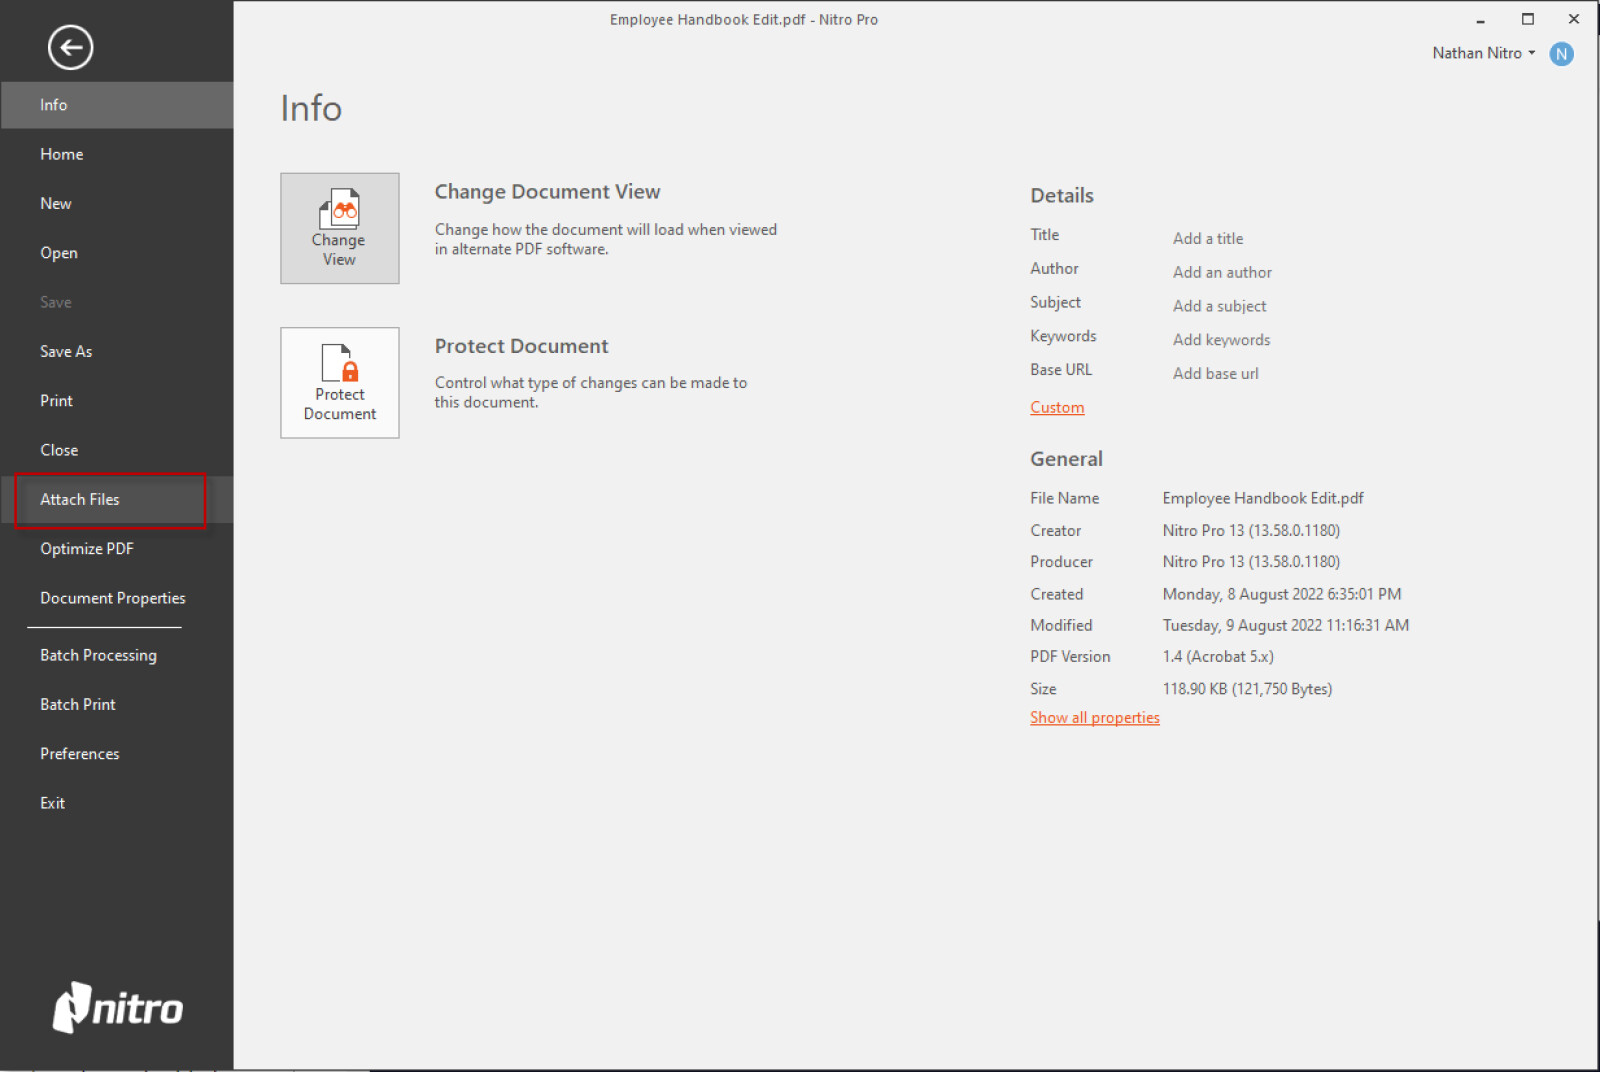Exit Nitro Pro via the sidebar

coord(52,802)
